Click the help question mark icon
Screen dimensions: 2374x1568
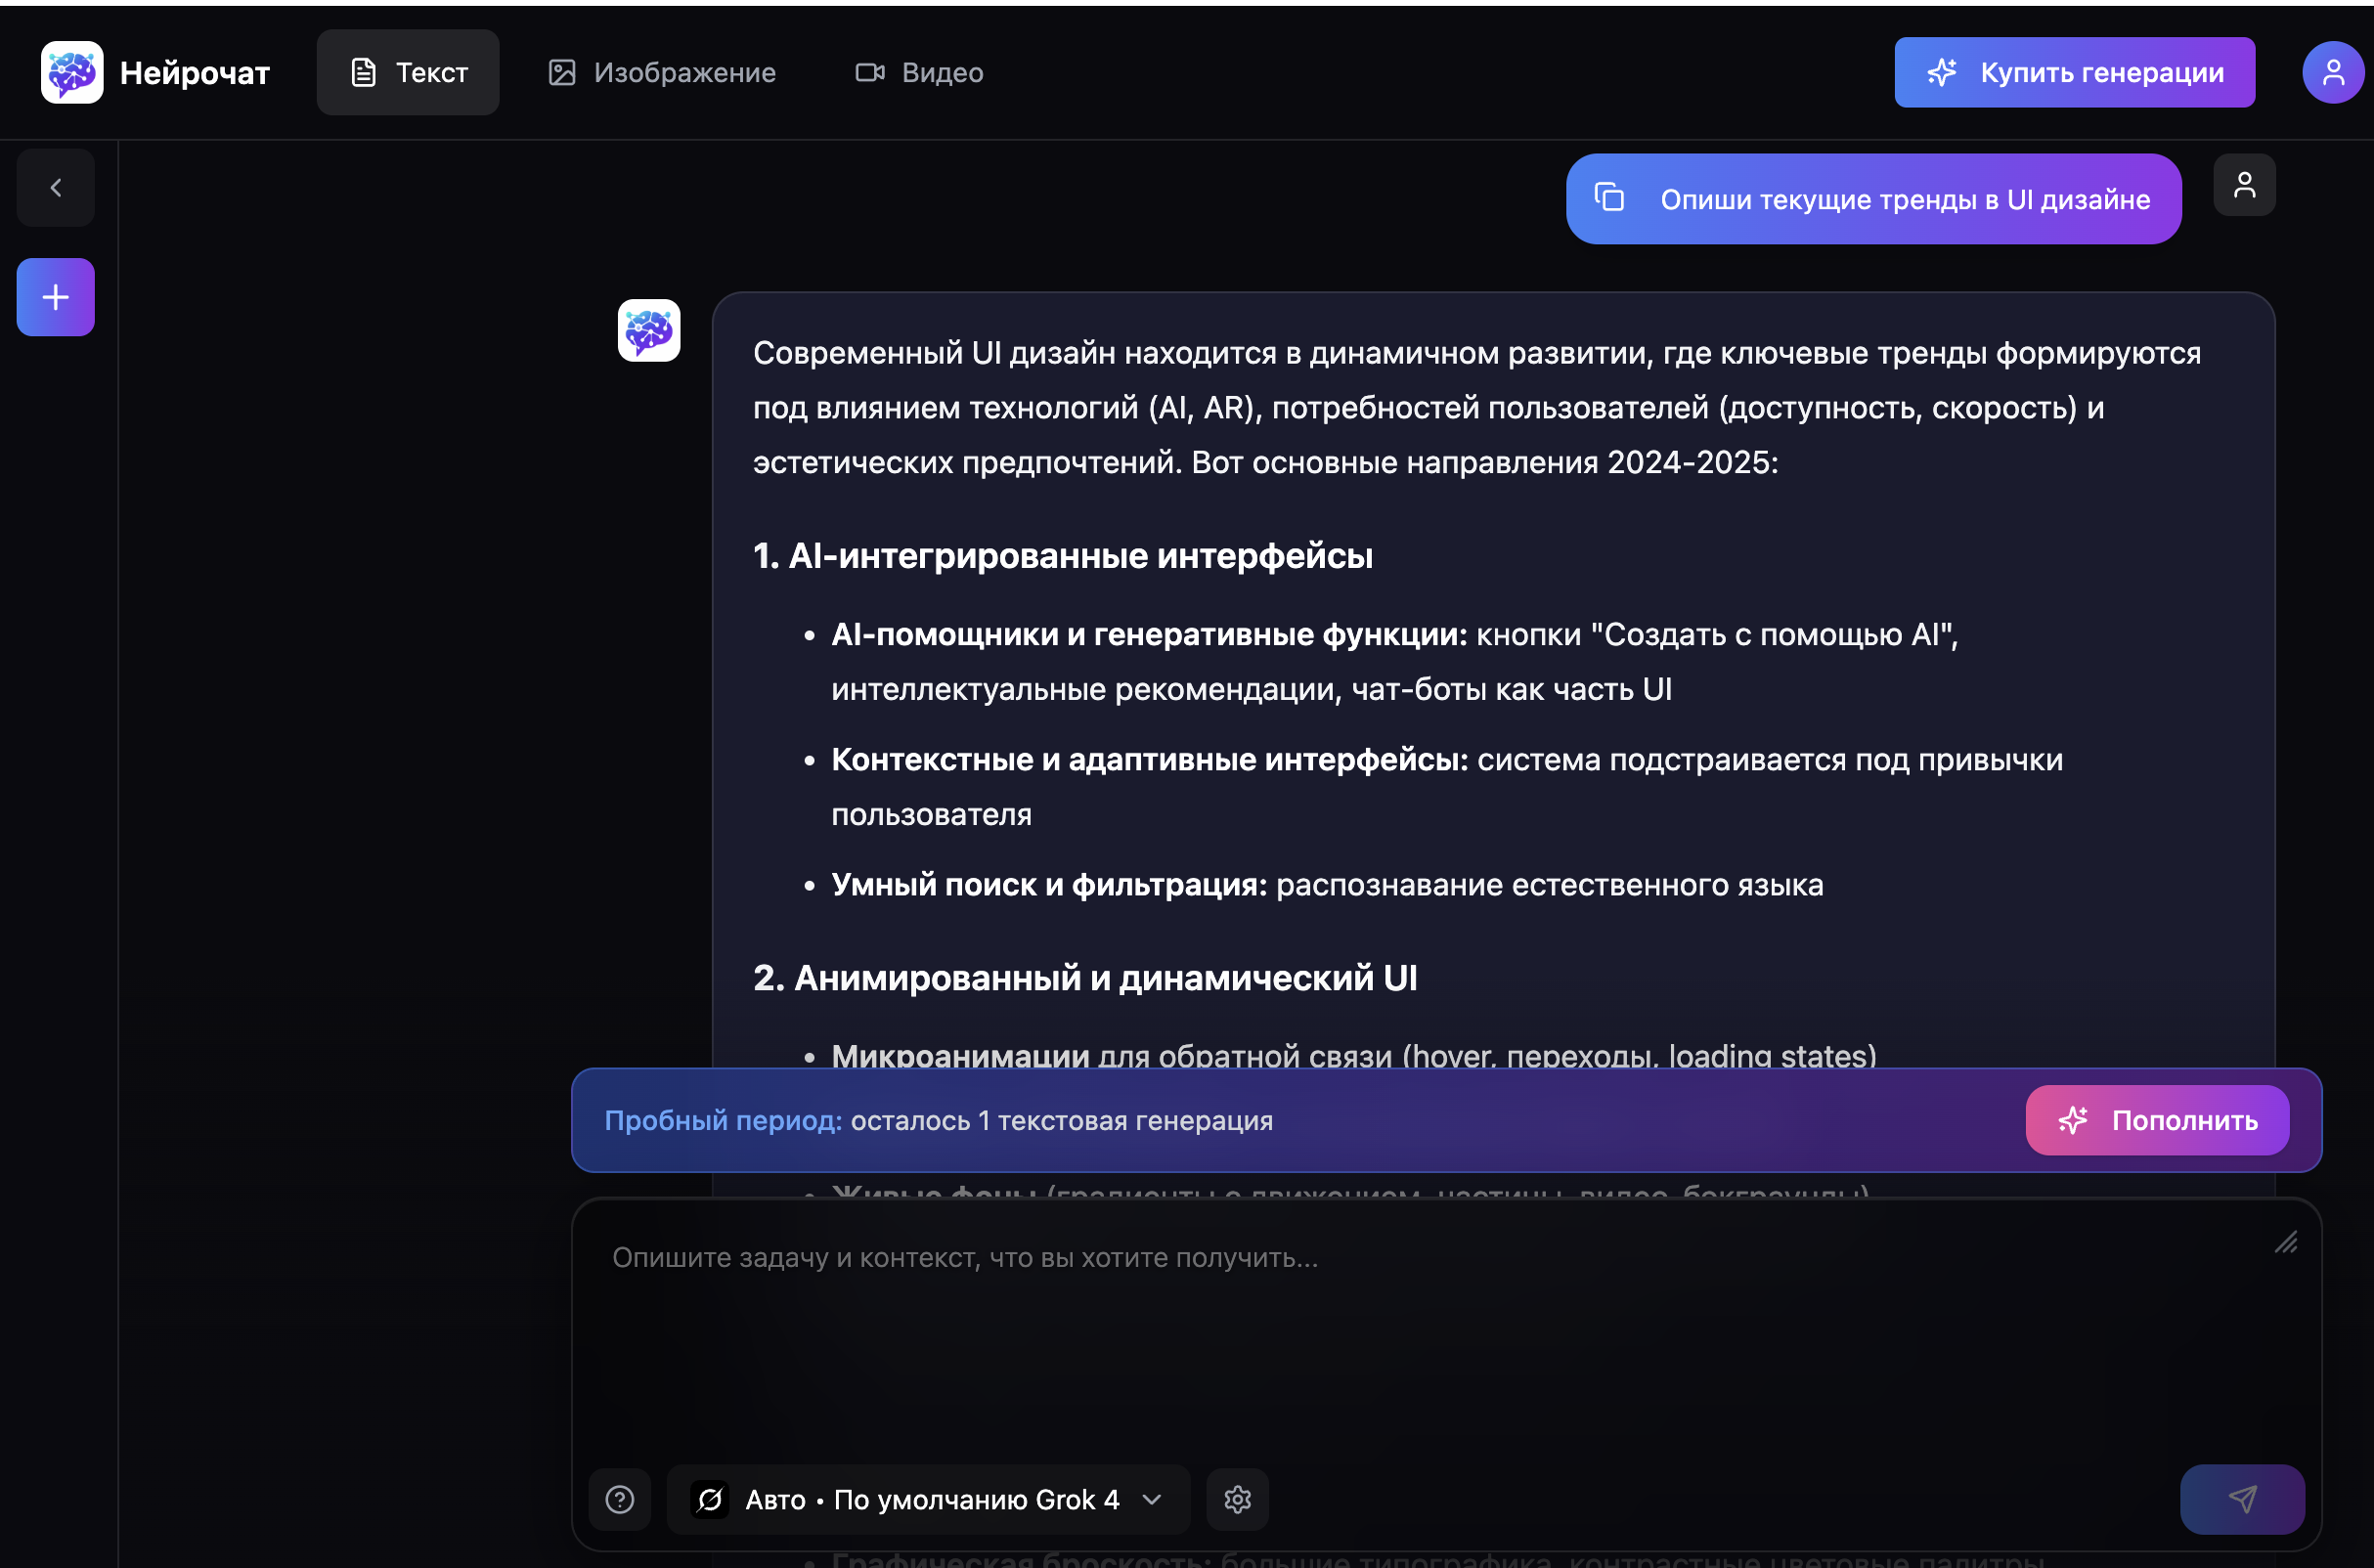620,1499
